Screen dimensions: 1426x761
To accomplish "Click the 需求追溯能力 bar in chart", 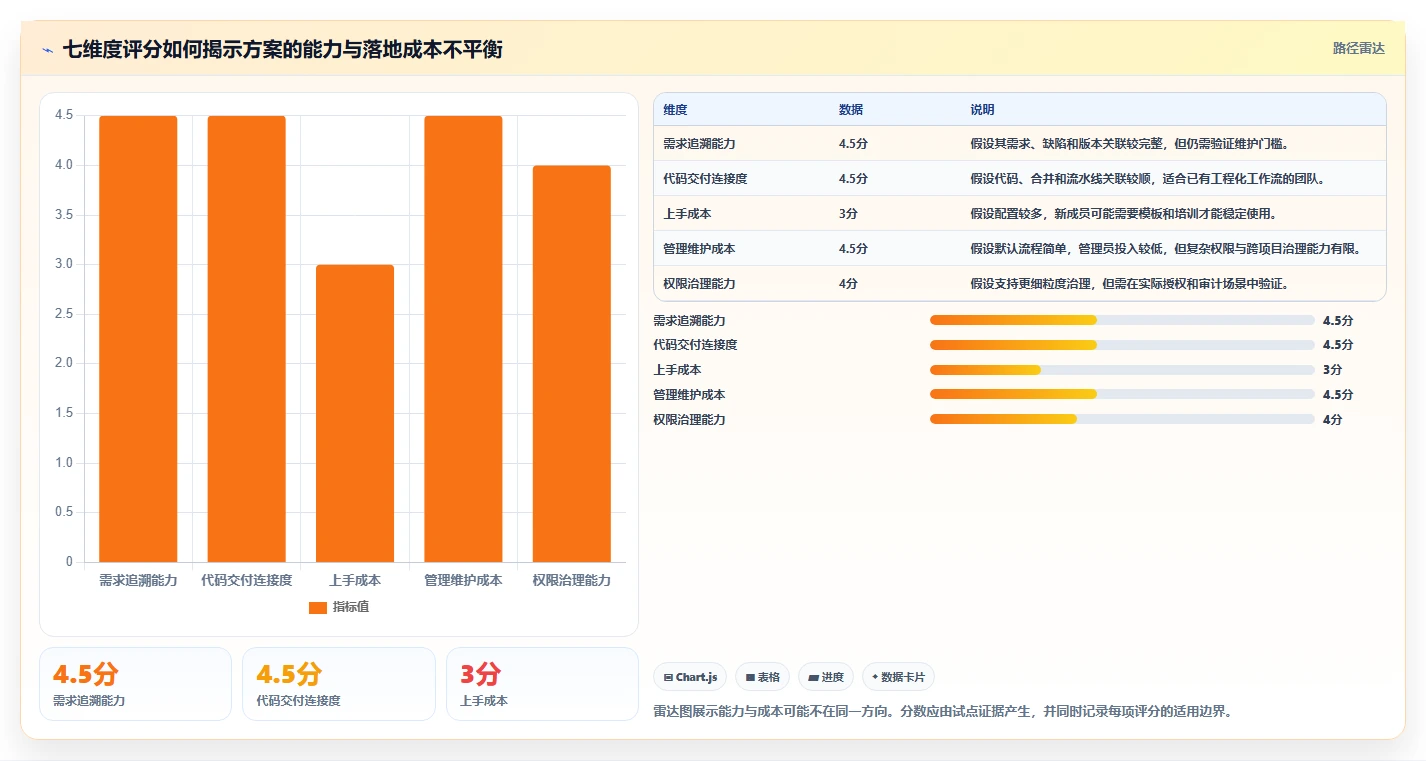I will click(x=138, y=339).
